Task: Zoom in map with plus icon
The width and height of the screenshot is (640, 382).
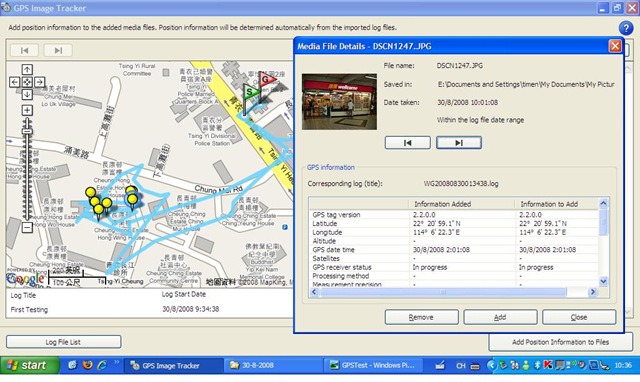Action: click(27, 110)
